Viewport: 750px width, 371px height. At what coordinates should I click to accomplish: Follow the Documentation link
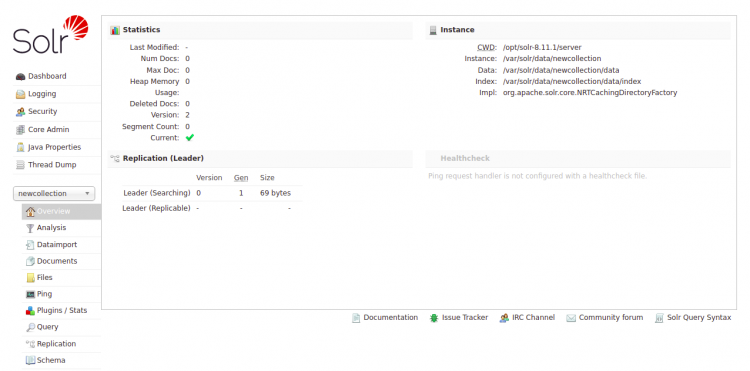click(x=390, y=317)
